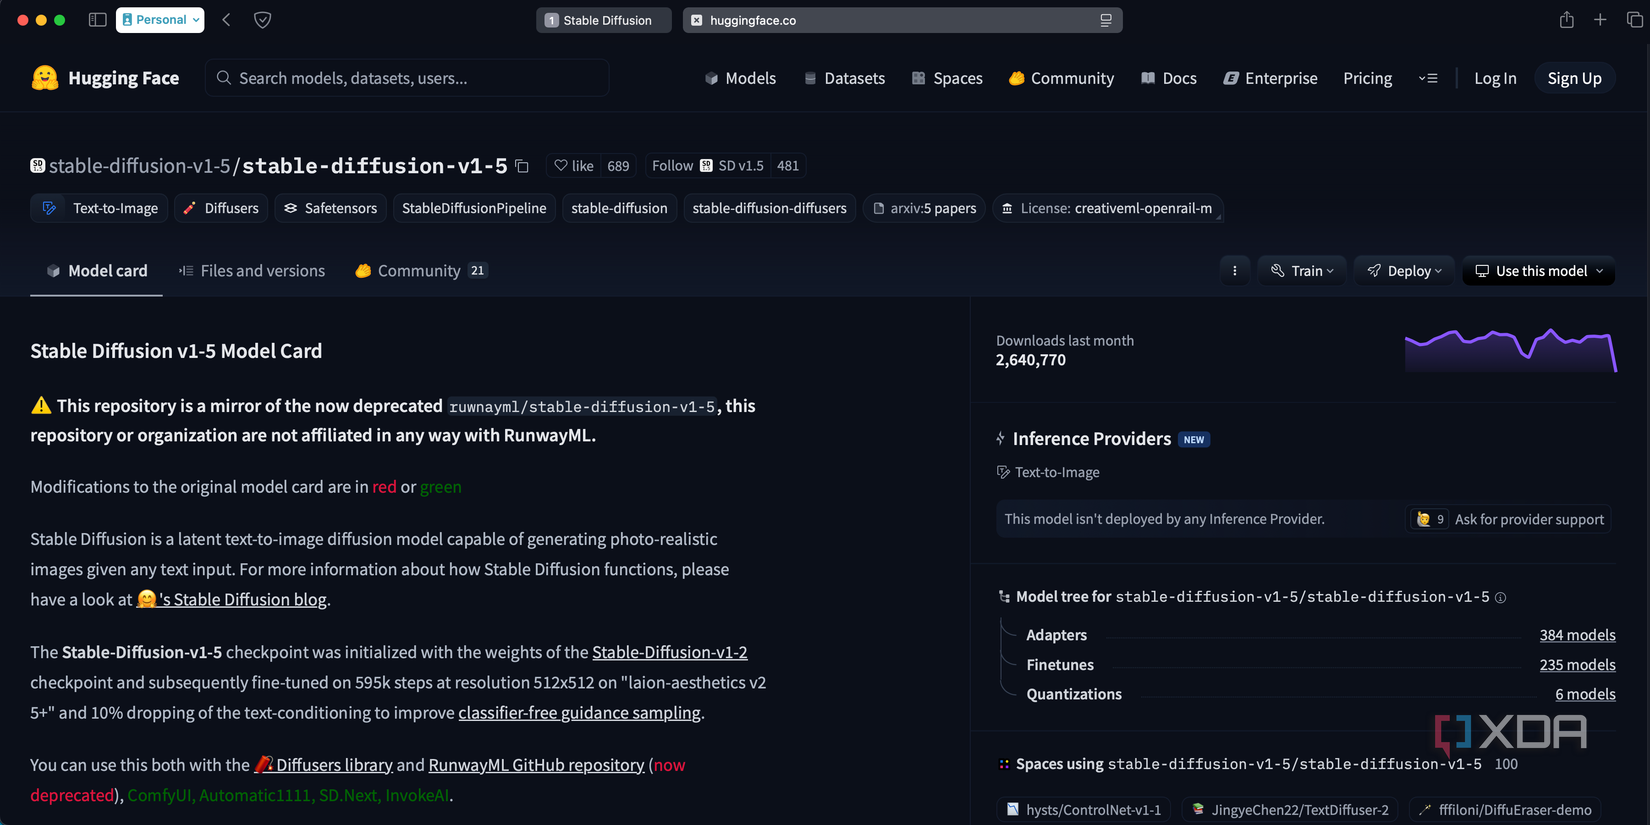Open the 6 models quantizations link
Screen dimensions: 1650x825
point(1585,694)
